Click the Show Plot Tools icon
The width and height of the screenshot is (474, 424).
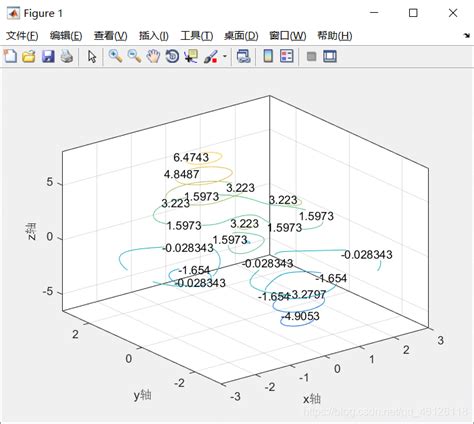[x=330, y=56]
